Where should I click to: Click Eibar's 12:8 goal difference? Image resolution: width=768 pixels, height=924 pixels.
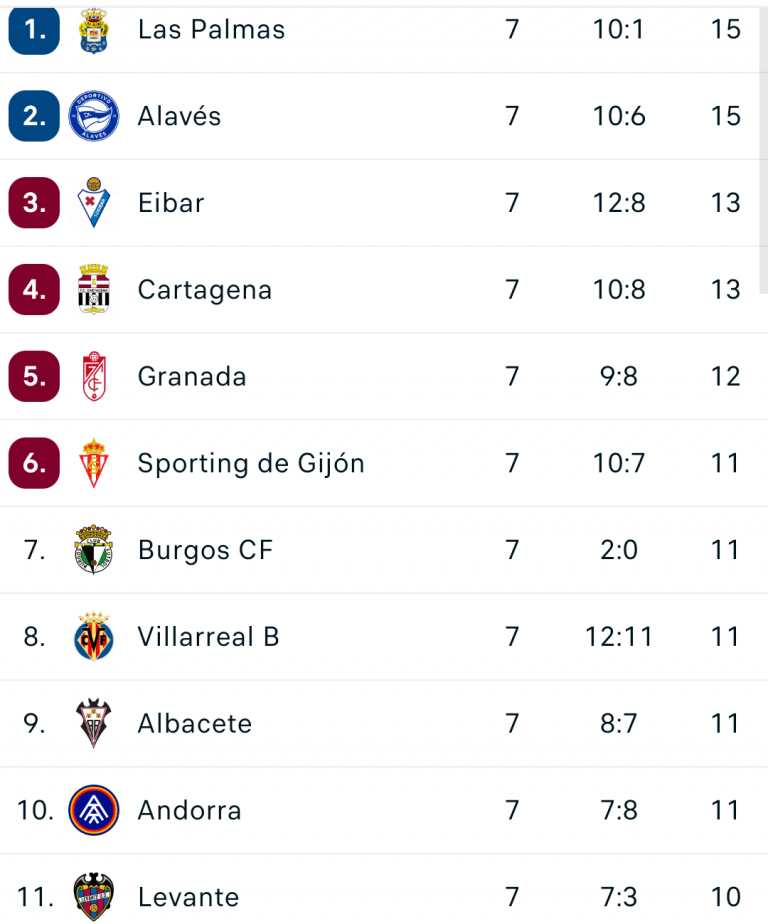pos(618,203)
